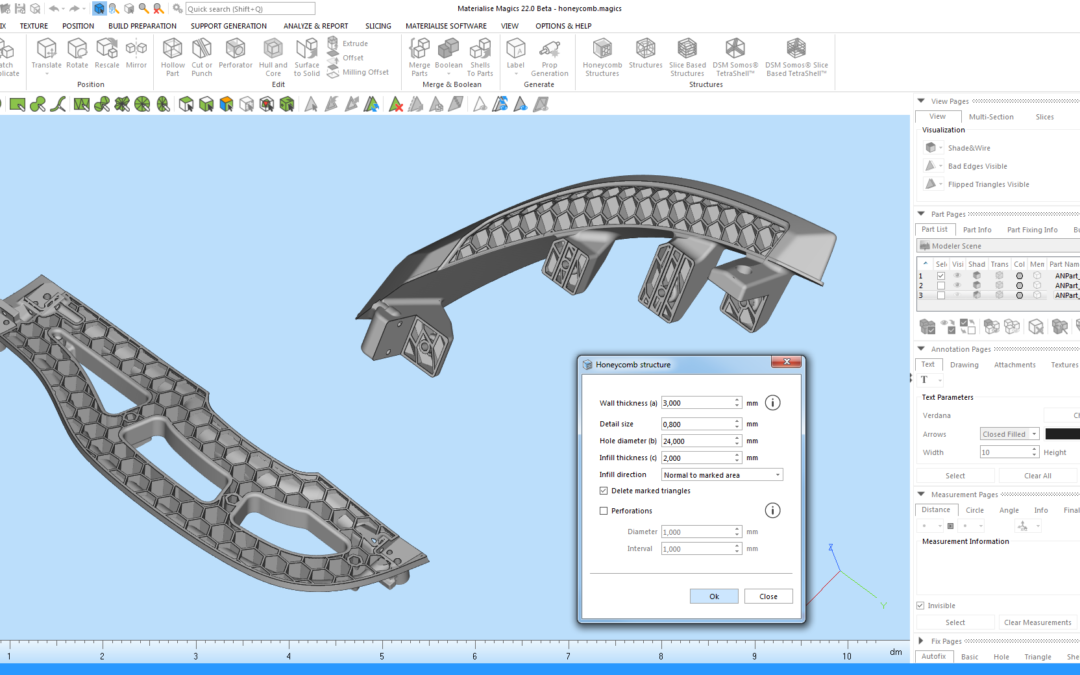The width and height of the screenshot is (1080, 675).
Task: Open the Cut or Punch tool
Action: click(202, 57)
